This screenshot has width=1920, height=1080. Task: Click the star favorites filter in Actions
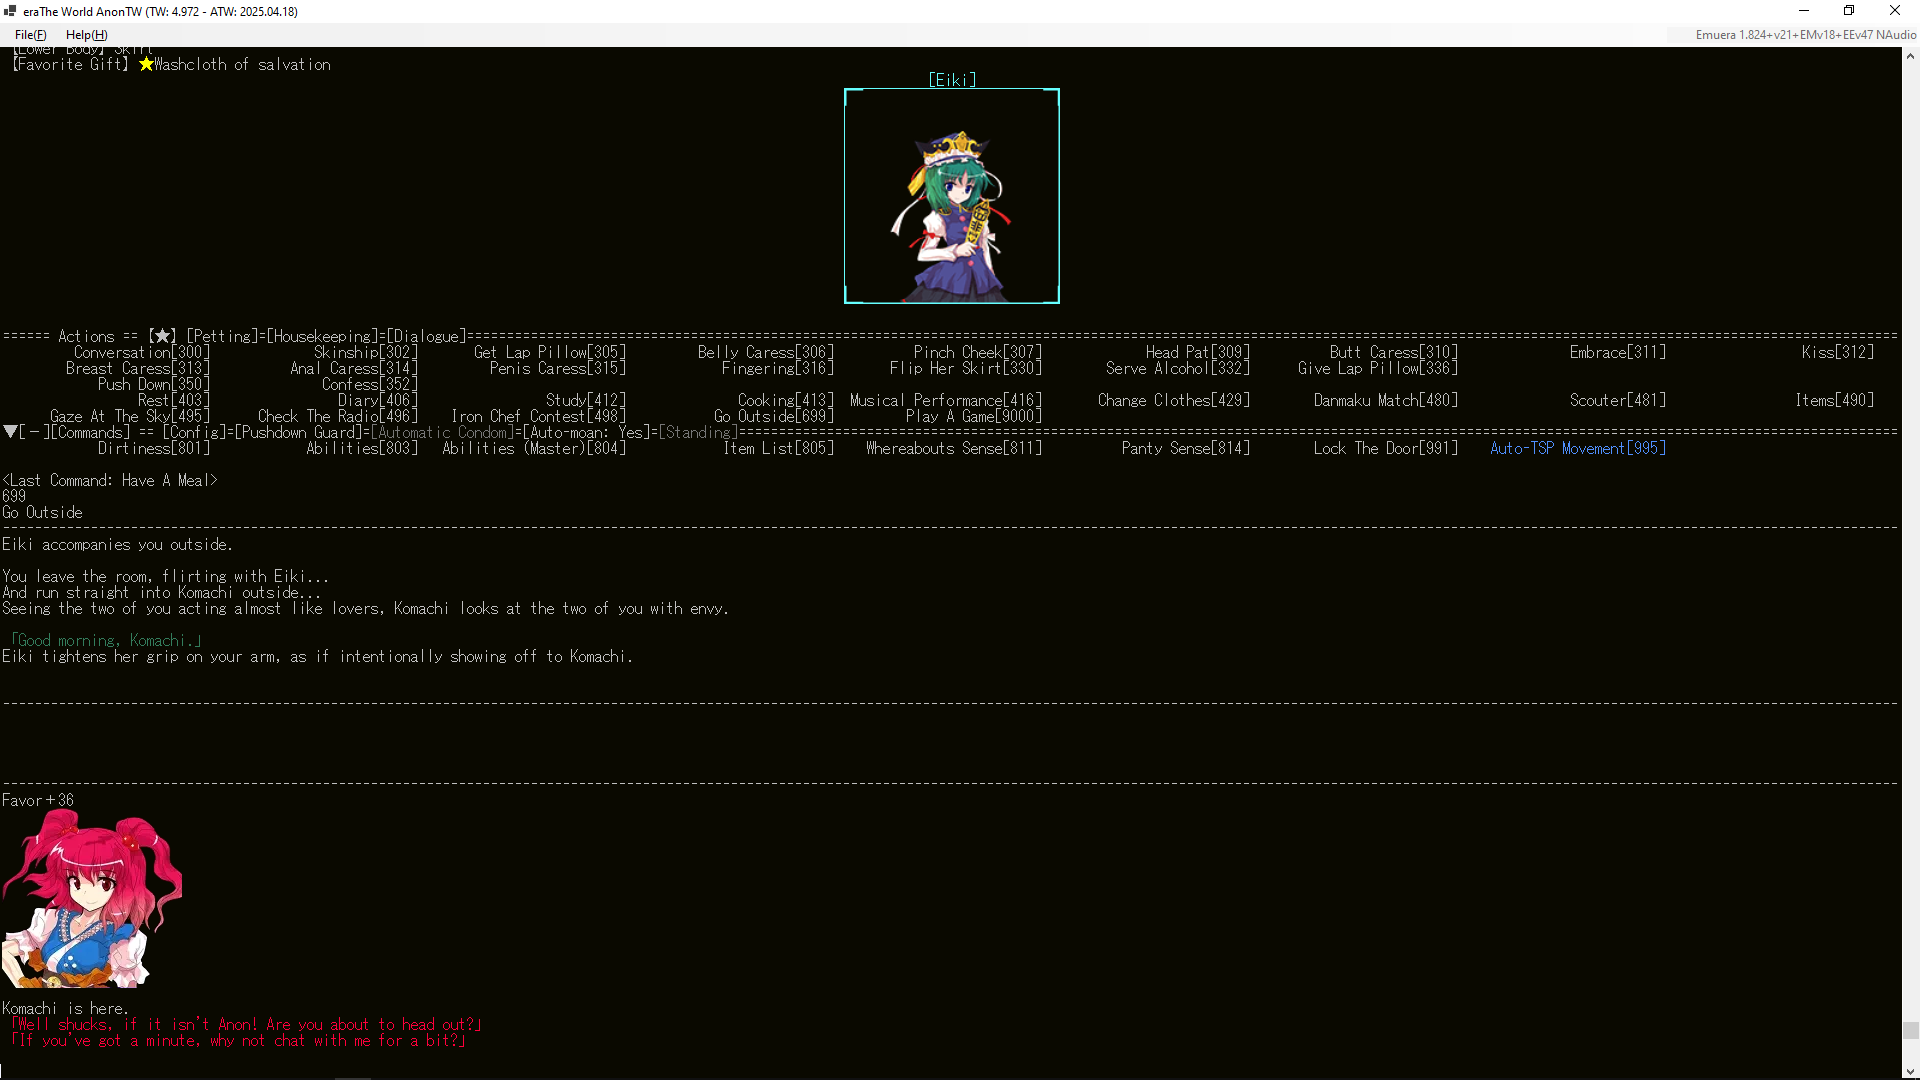tap(162, 336)
